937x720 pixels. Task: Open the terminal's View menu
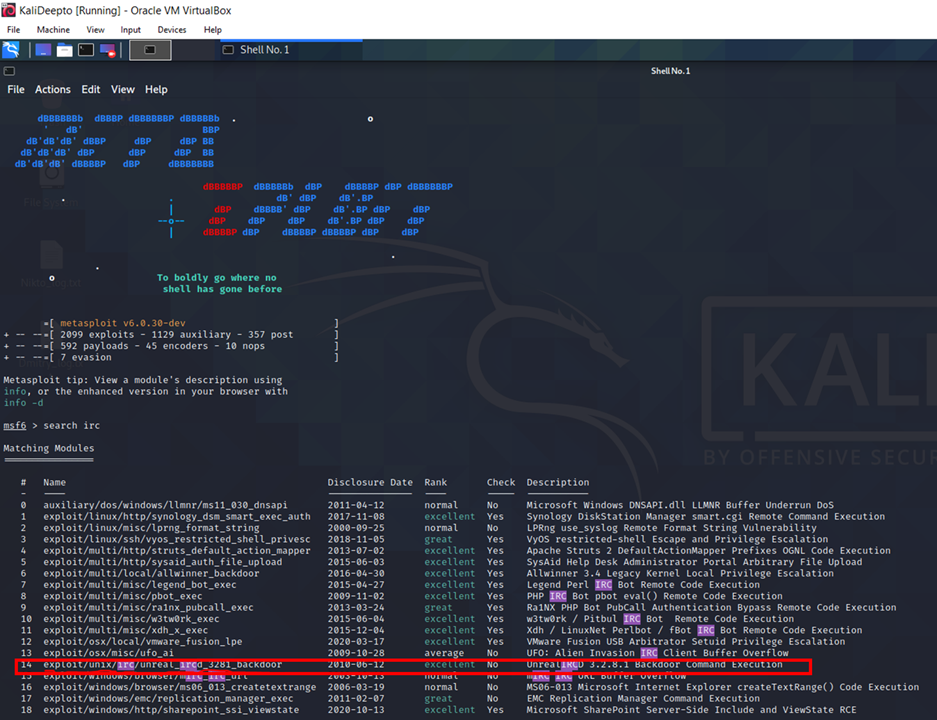pos(123,90)
